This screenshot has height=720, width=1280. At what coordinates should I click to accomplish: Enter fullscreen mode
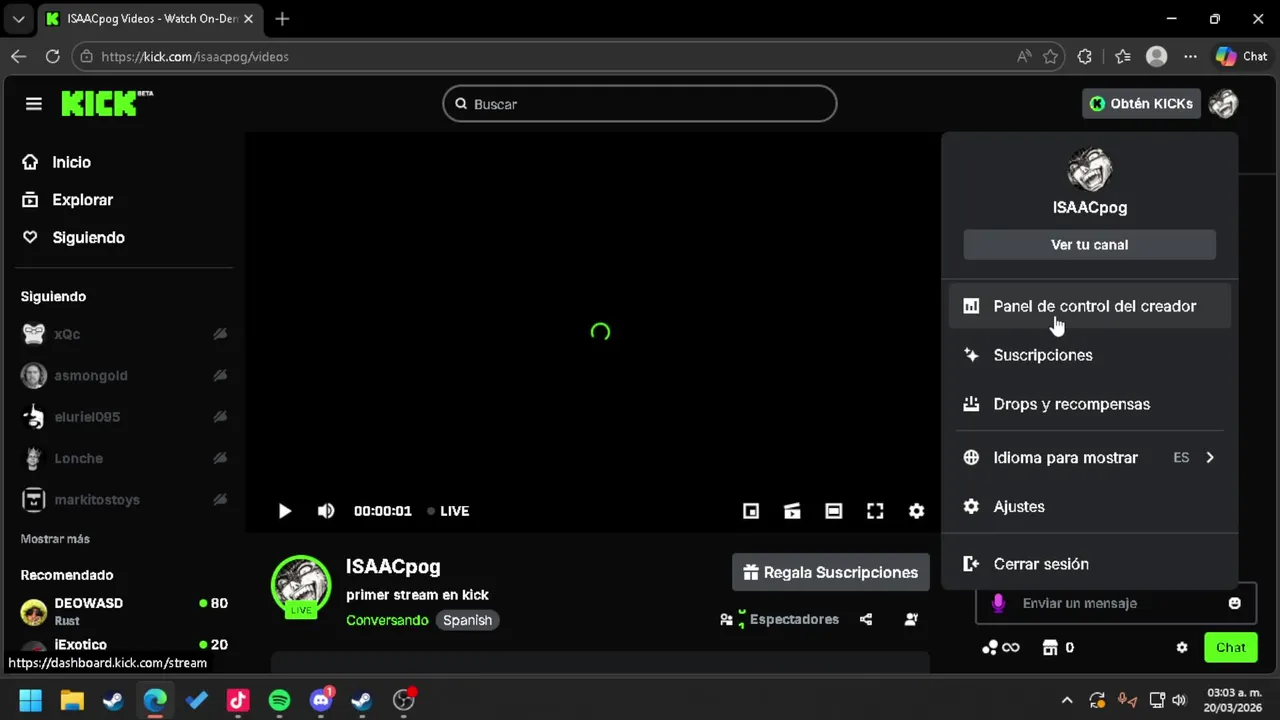click(875, 511)
